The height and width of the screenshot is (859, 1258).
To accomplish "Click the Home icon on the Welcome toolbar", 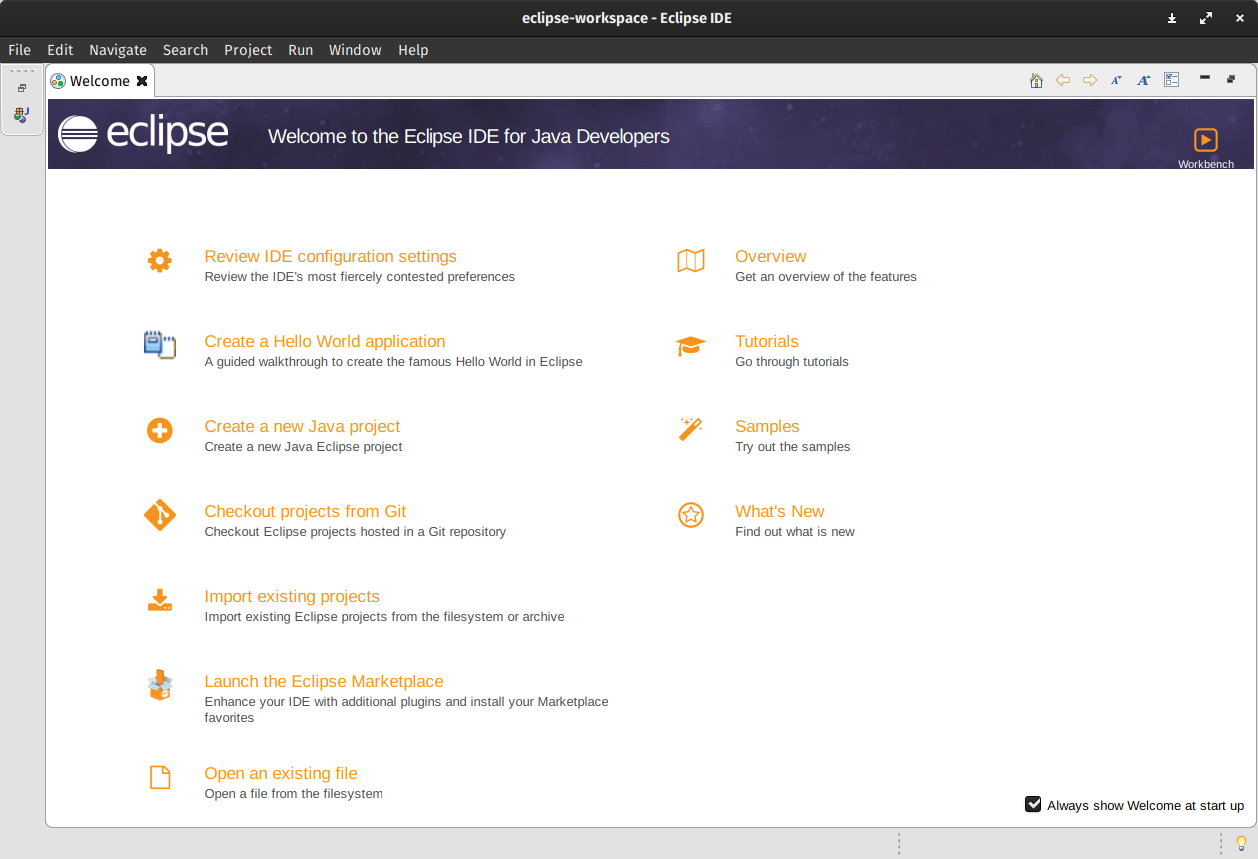I will (1036, 79).
